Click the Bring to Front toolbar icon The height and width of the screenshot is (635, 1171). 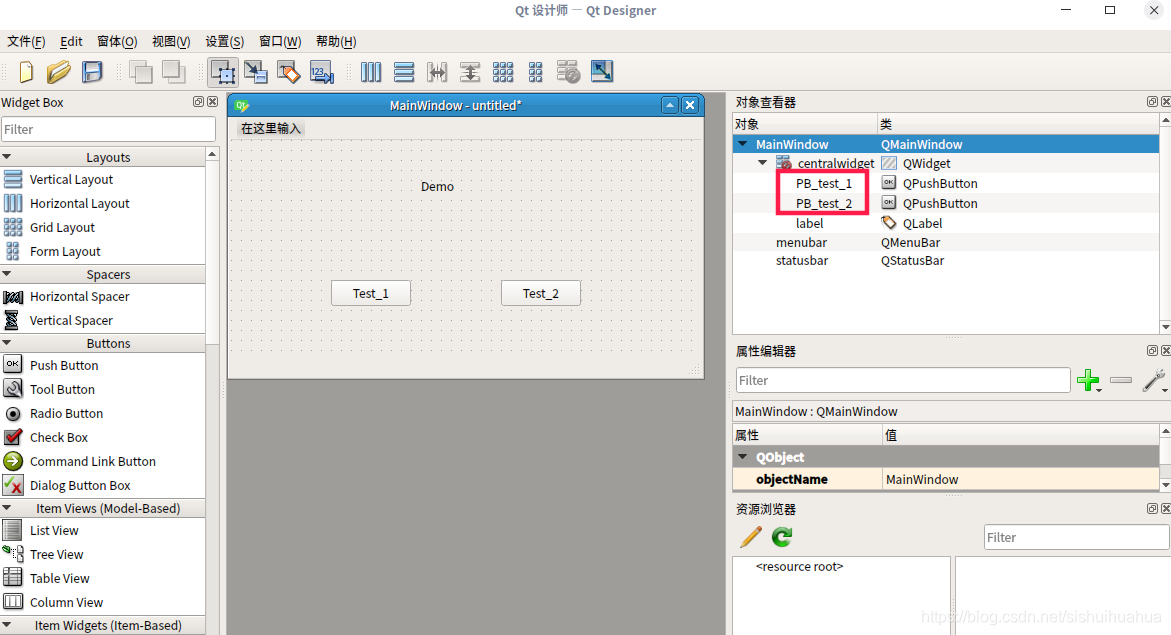pyautogui.click(x=173, y=72)
